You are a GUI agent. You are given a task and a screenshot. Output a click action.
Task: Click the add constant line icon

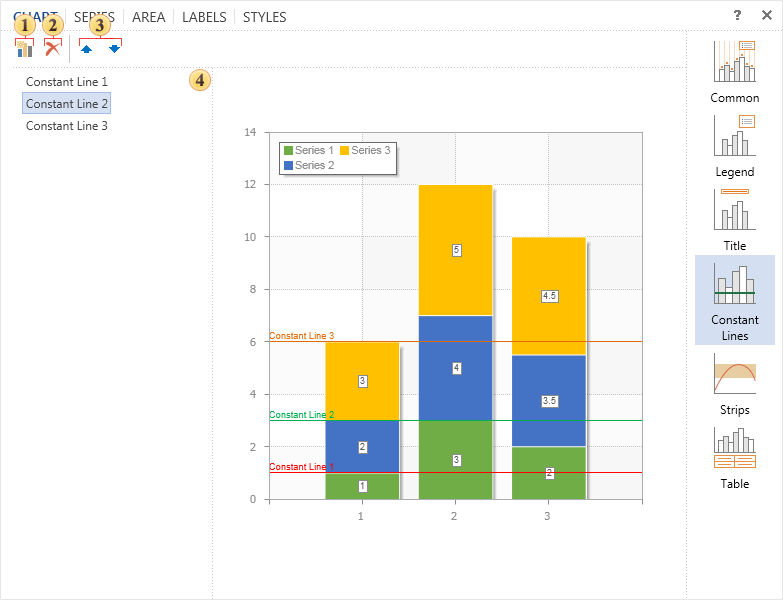click(x=24, y=48)
